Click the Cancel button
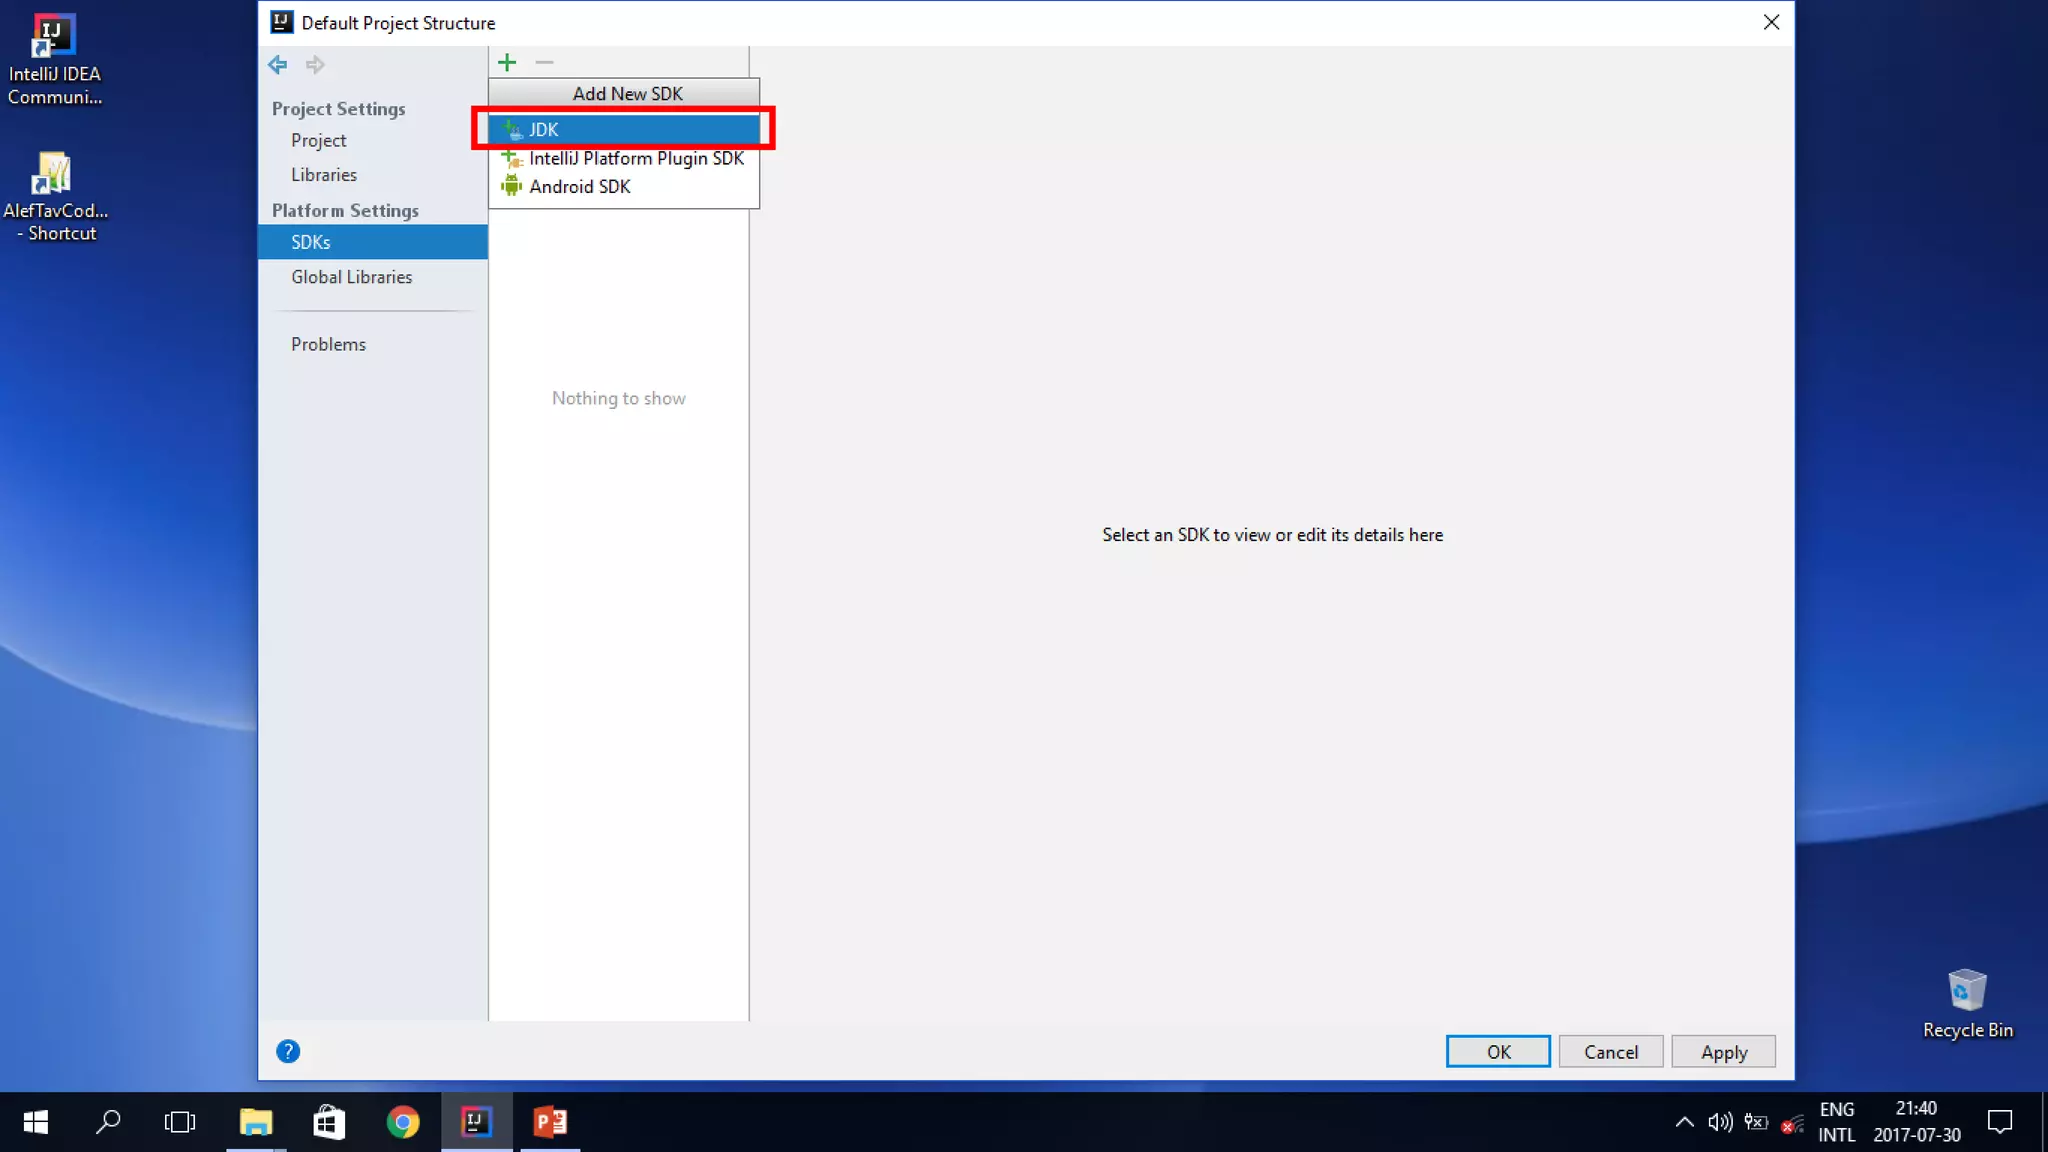This screenshot has width=2048, height=1152. point(1611,1051)
